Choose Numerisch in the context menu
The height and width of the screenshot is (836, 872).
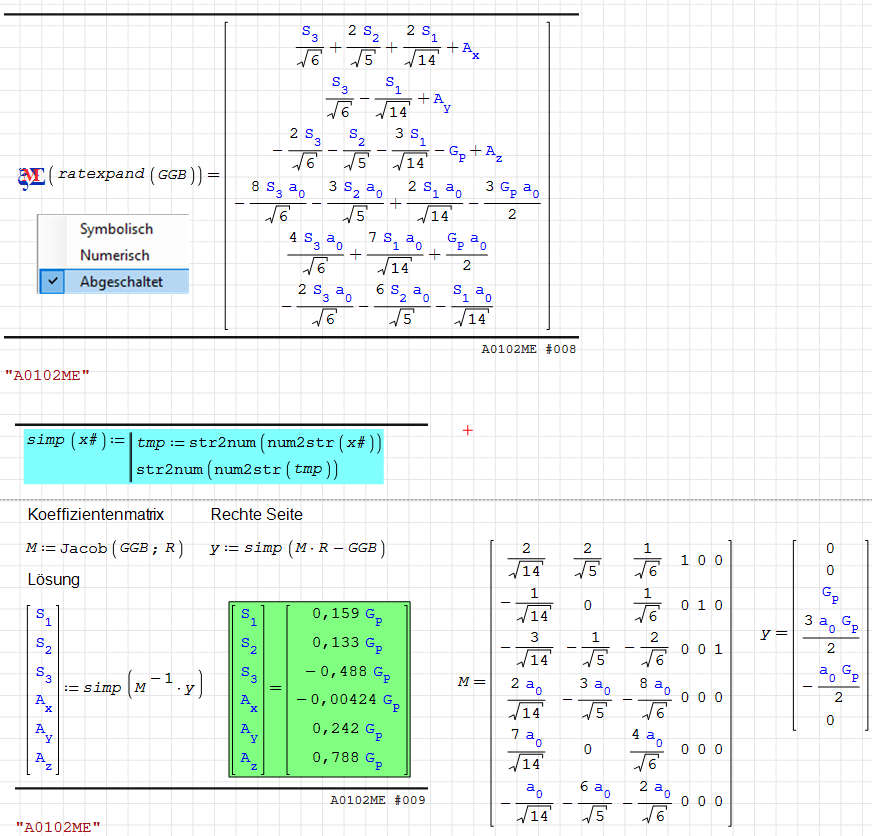tap(115, 255)
